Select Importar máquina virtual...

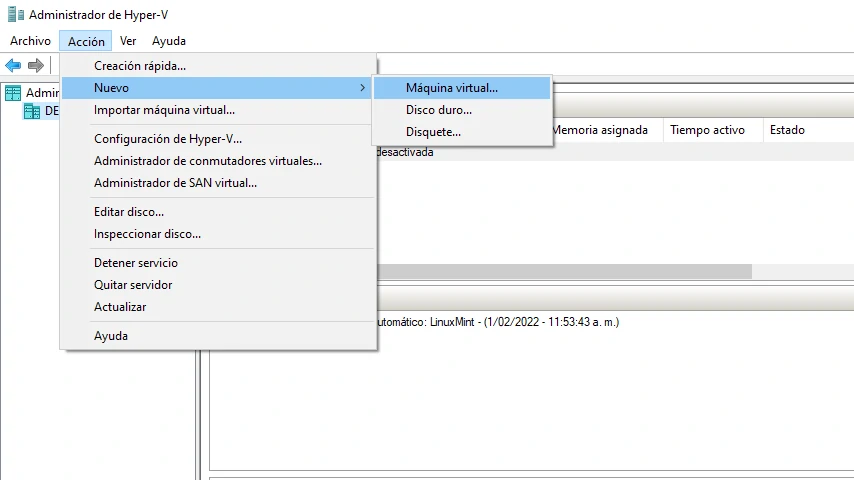click(x=218, y=110)
